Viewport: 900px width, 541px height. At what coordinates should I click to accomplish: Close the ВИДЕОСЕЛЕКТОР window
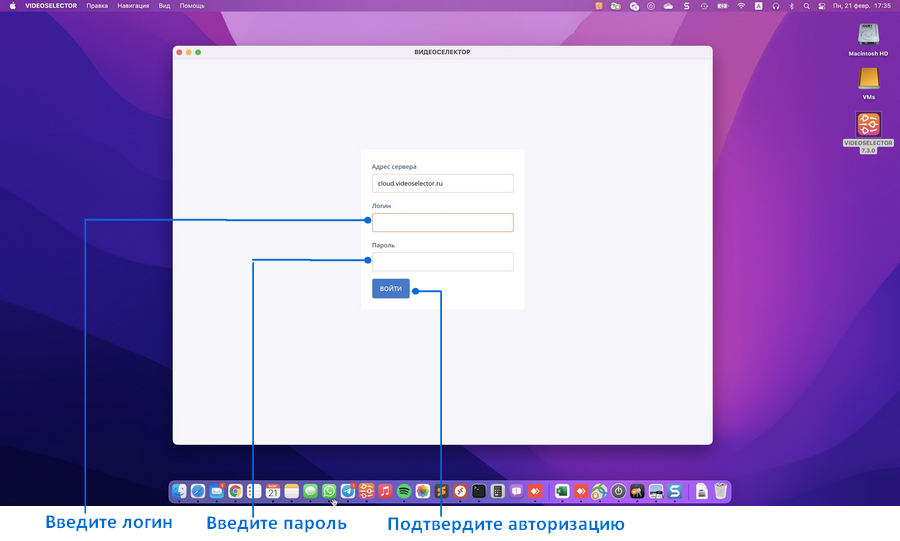(180, 52)
